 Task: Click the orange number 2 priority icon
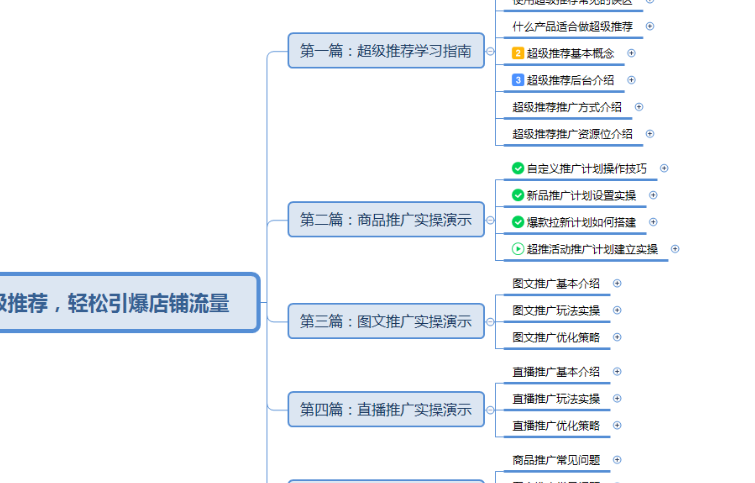pyautogui.click(x=518, y=53)
